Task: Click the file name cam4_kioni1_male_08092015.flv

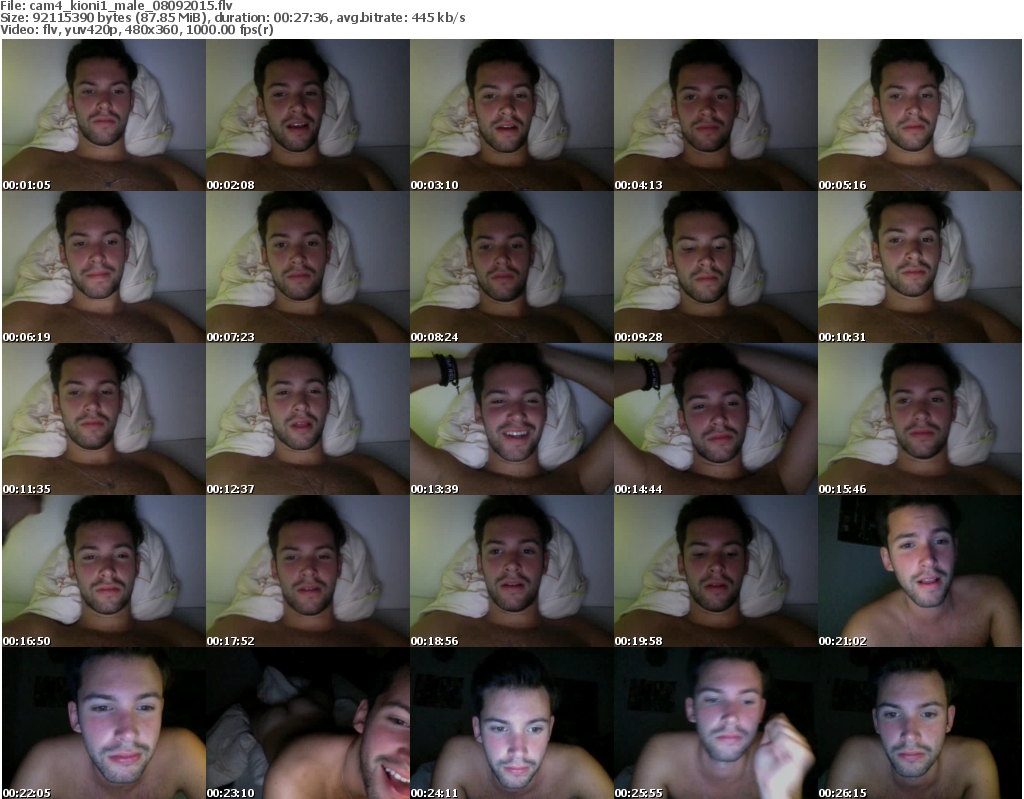Action: click(131, 6)
